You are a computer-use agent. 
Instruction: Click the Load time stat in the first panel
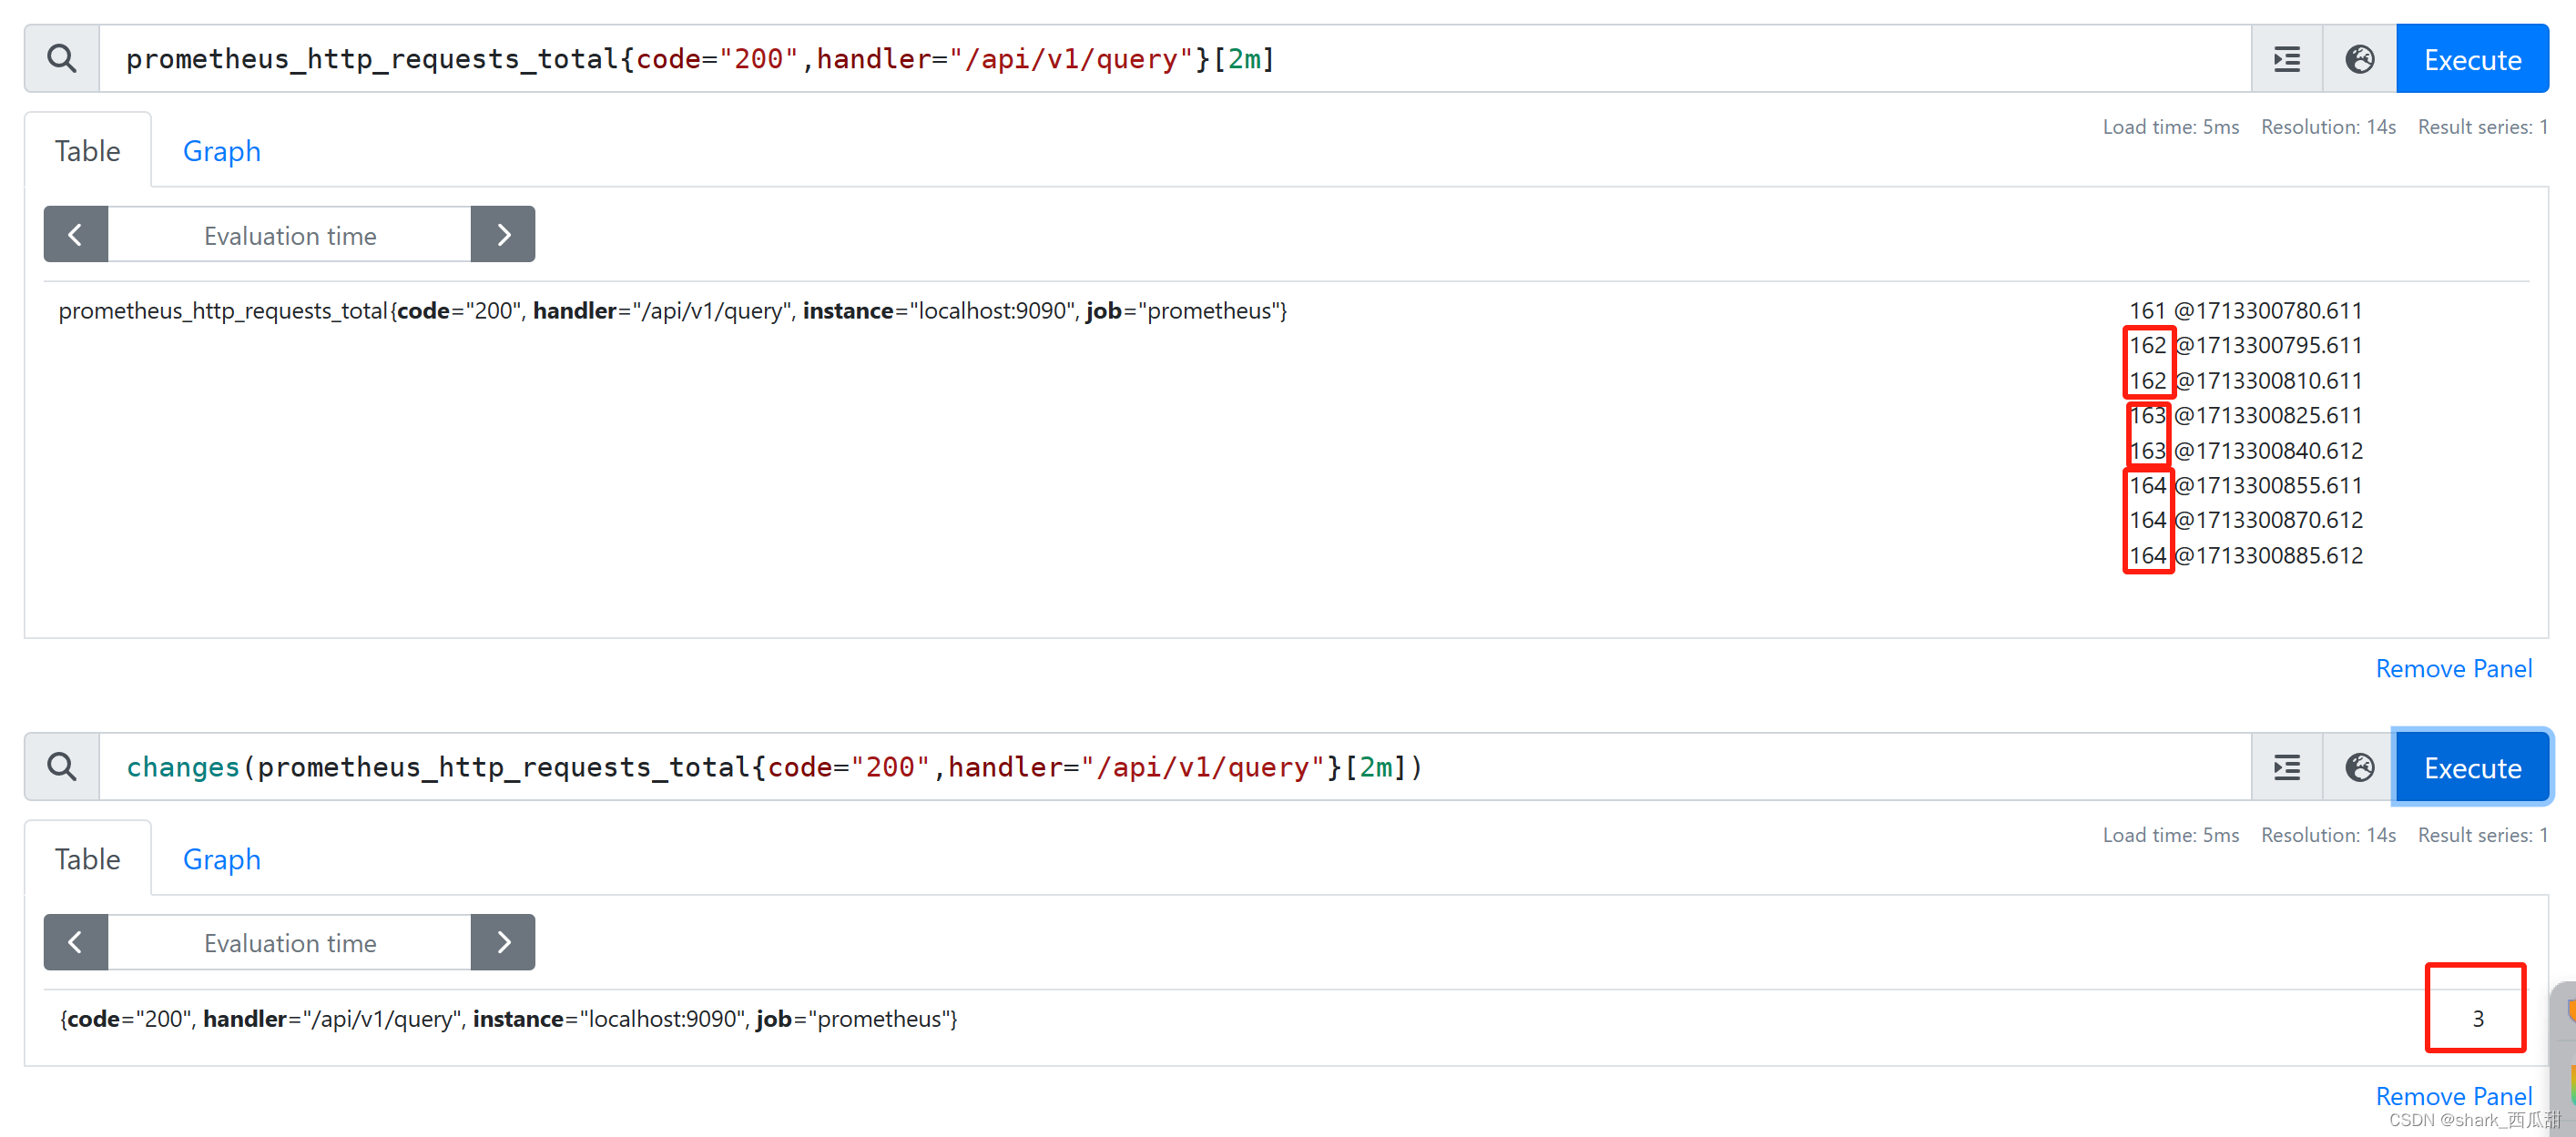(2170, 127)
